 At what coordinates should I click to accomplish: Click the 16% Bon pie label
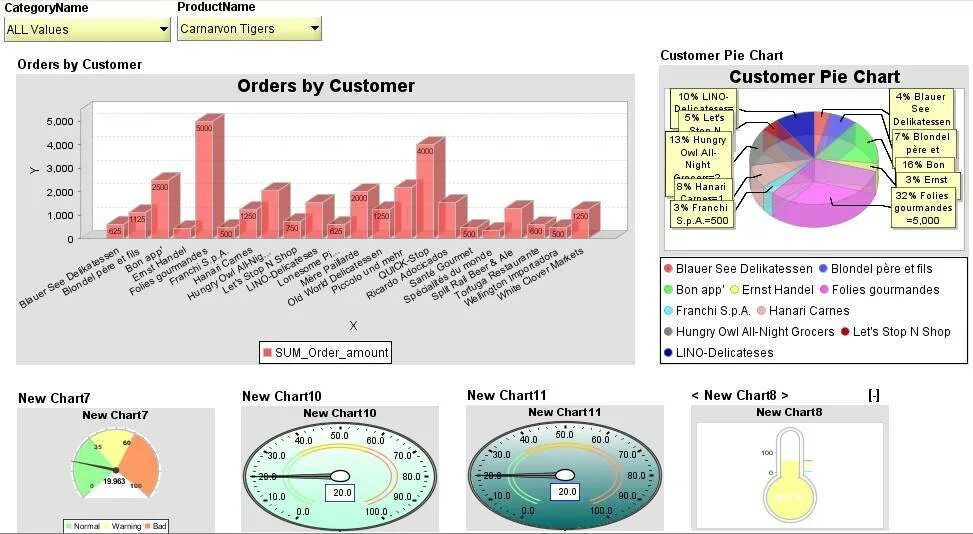[x=924, y=164]
